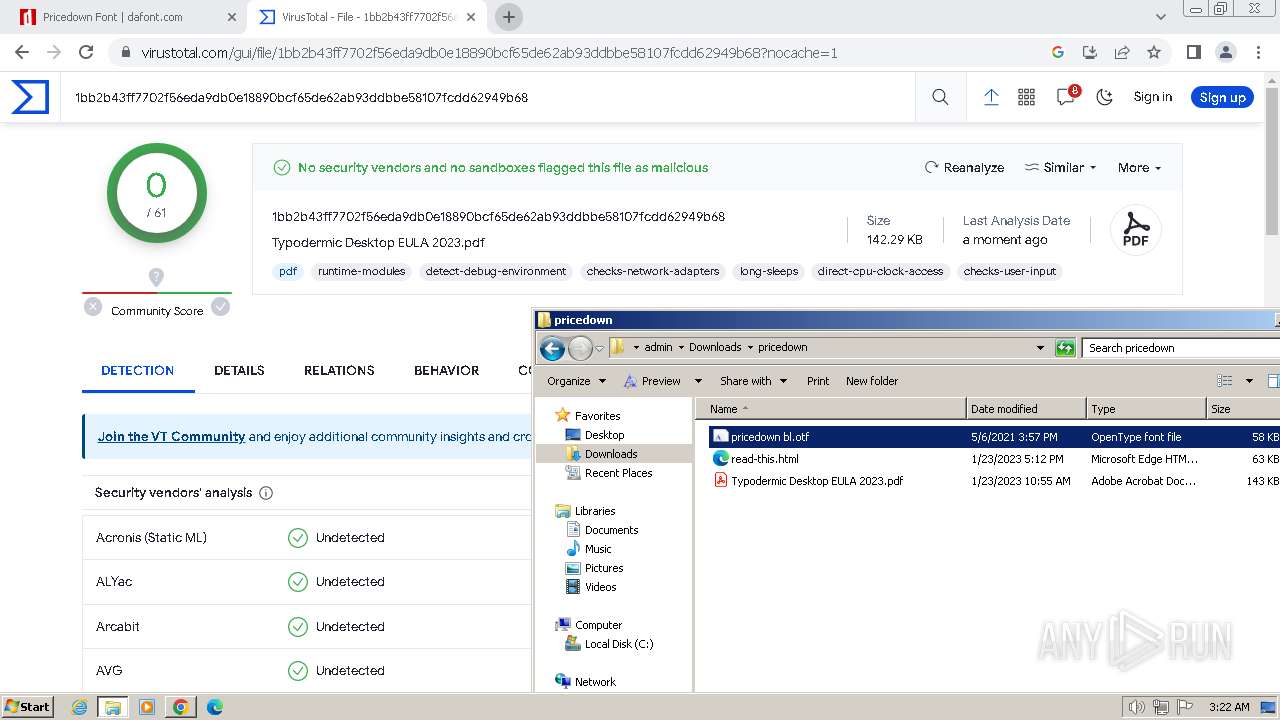1280x720 pixels.
Task: Bookmark this page star icon
Action: click(x=1154, y=52)
